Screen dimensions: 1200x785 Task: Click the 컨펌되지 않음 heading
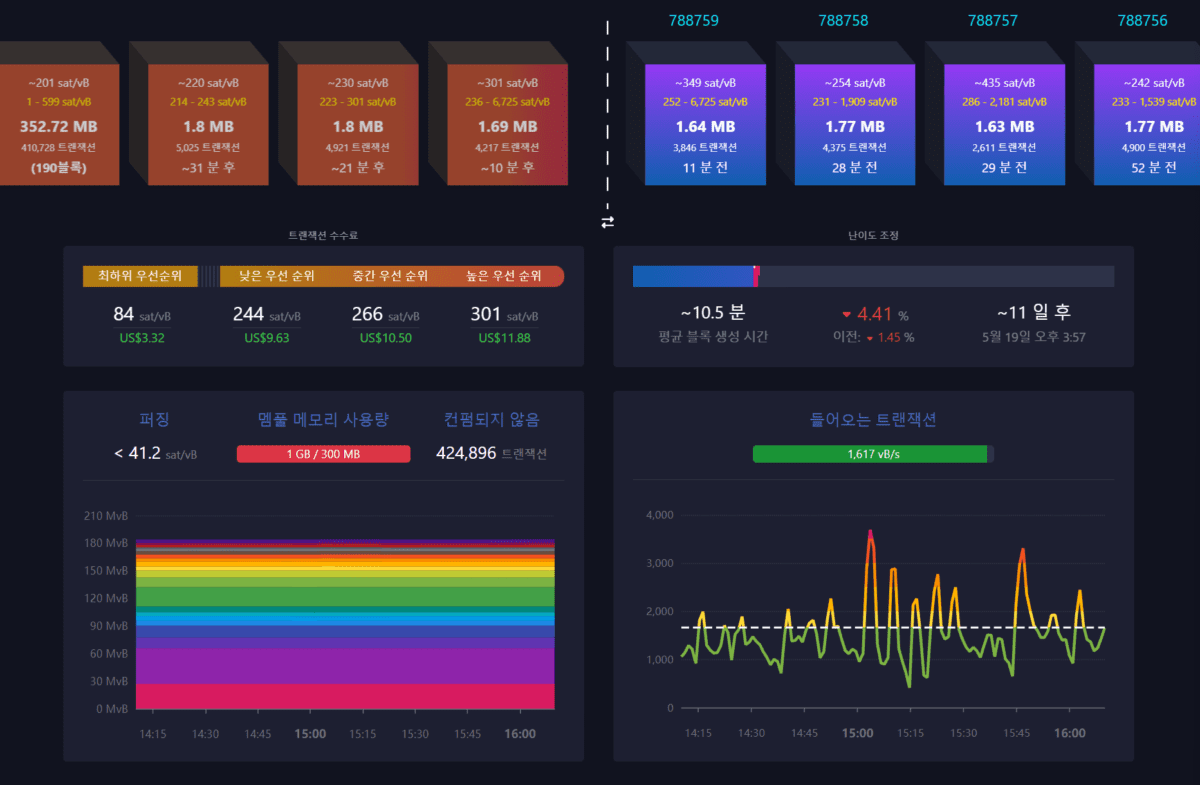click(x=491, y=420)
